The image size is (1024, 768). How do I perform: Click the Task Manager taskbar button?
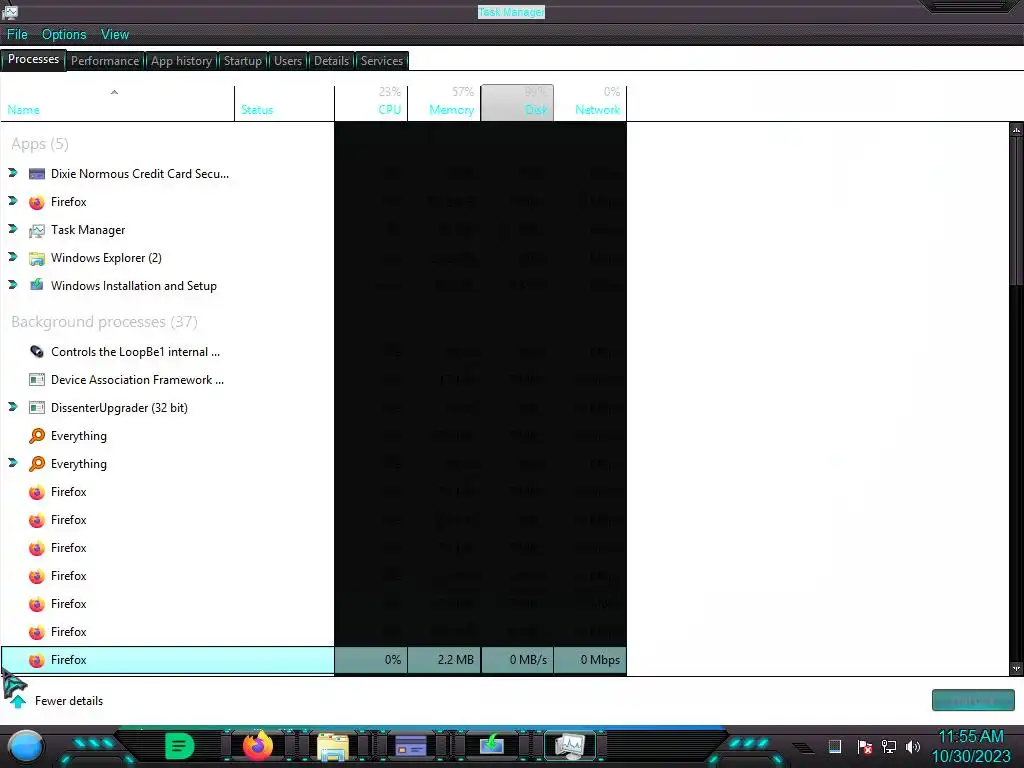pyautogui.click(x=570, y=746)
